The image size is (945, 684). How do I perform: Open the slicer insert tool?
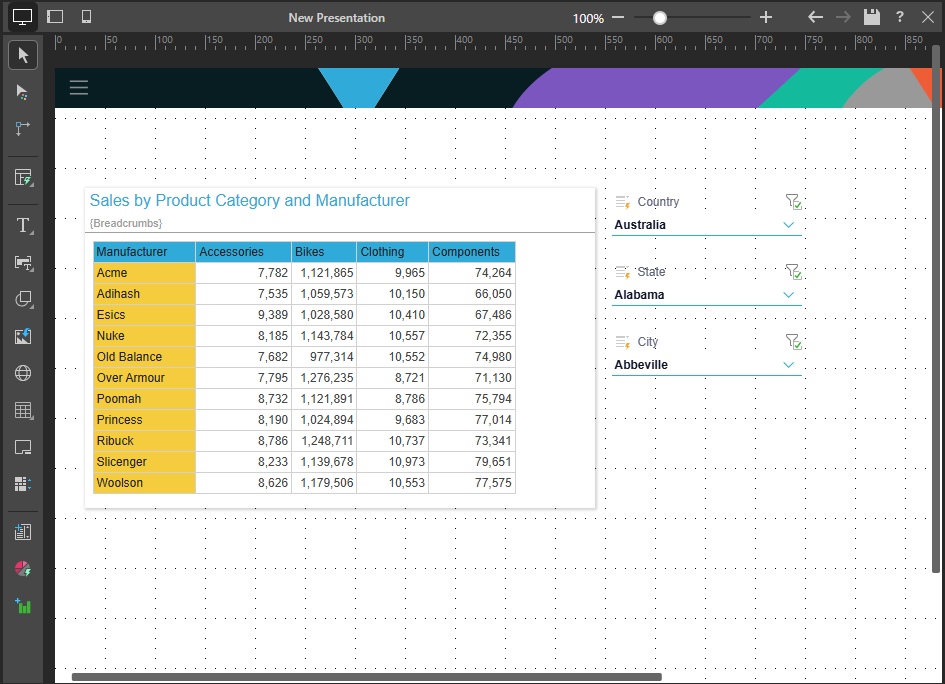coord(23,263)
